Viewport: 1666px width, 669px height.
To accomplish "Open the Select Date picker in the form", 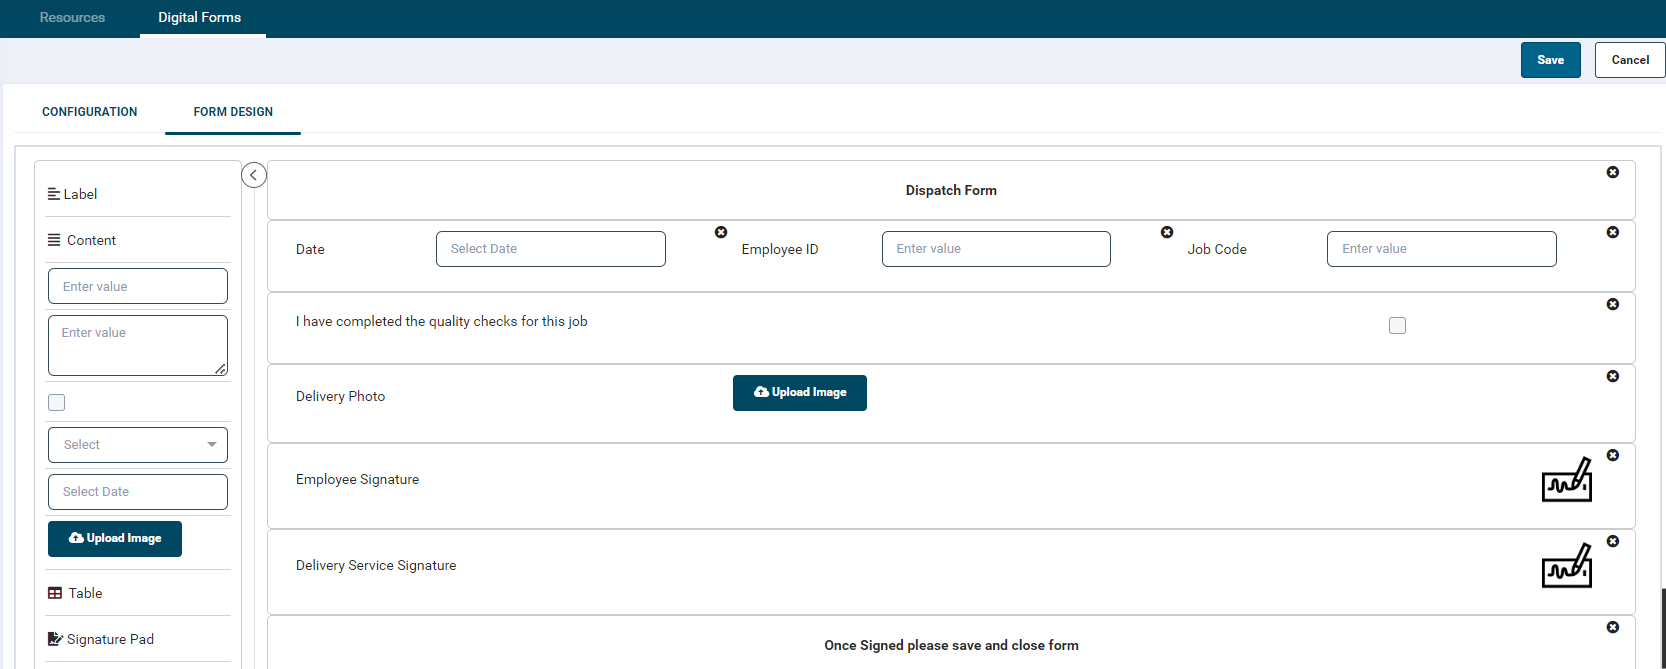I will click(x=550, y=249).
